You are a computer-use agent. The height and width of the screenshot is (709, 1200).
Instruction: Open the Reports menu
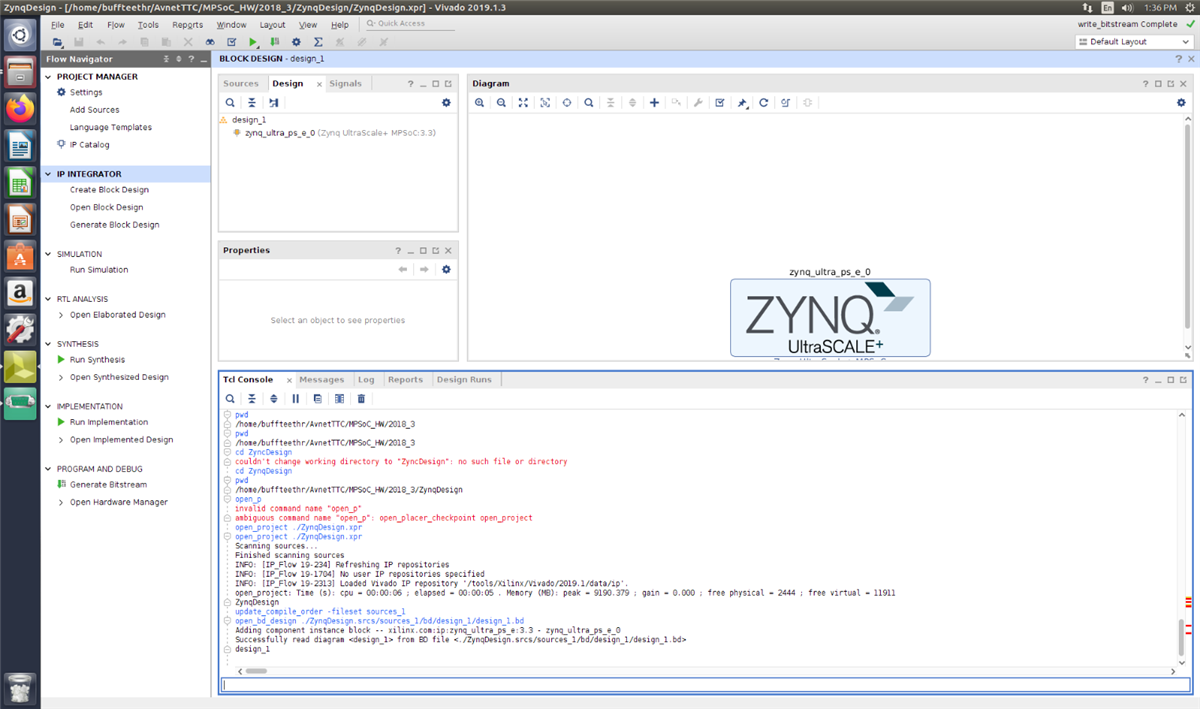[187, 24]
